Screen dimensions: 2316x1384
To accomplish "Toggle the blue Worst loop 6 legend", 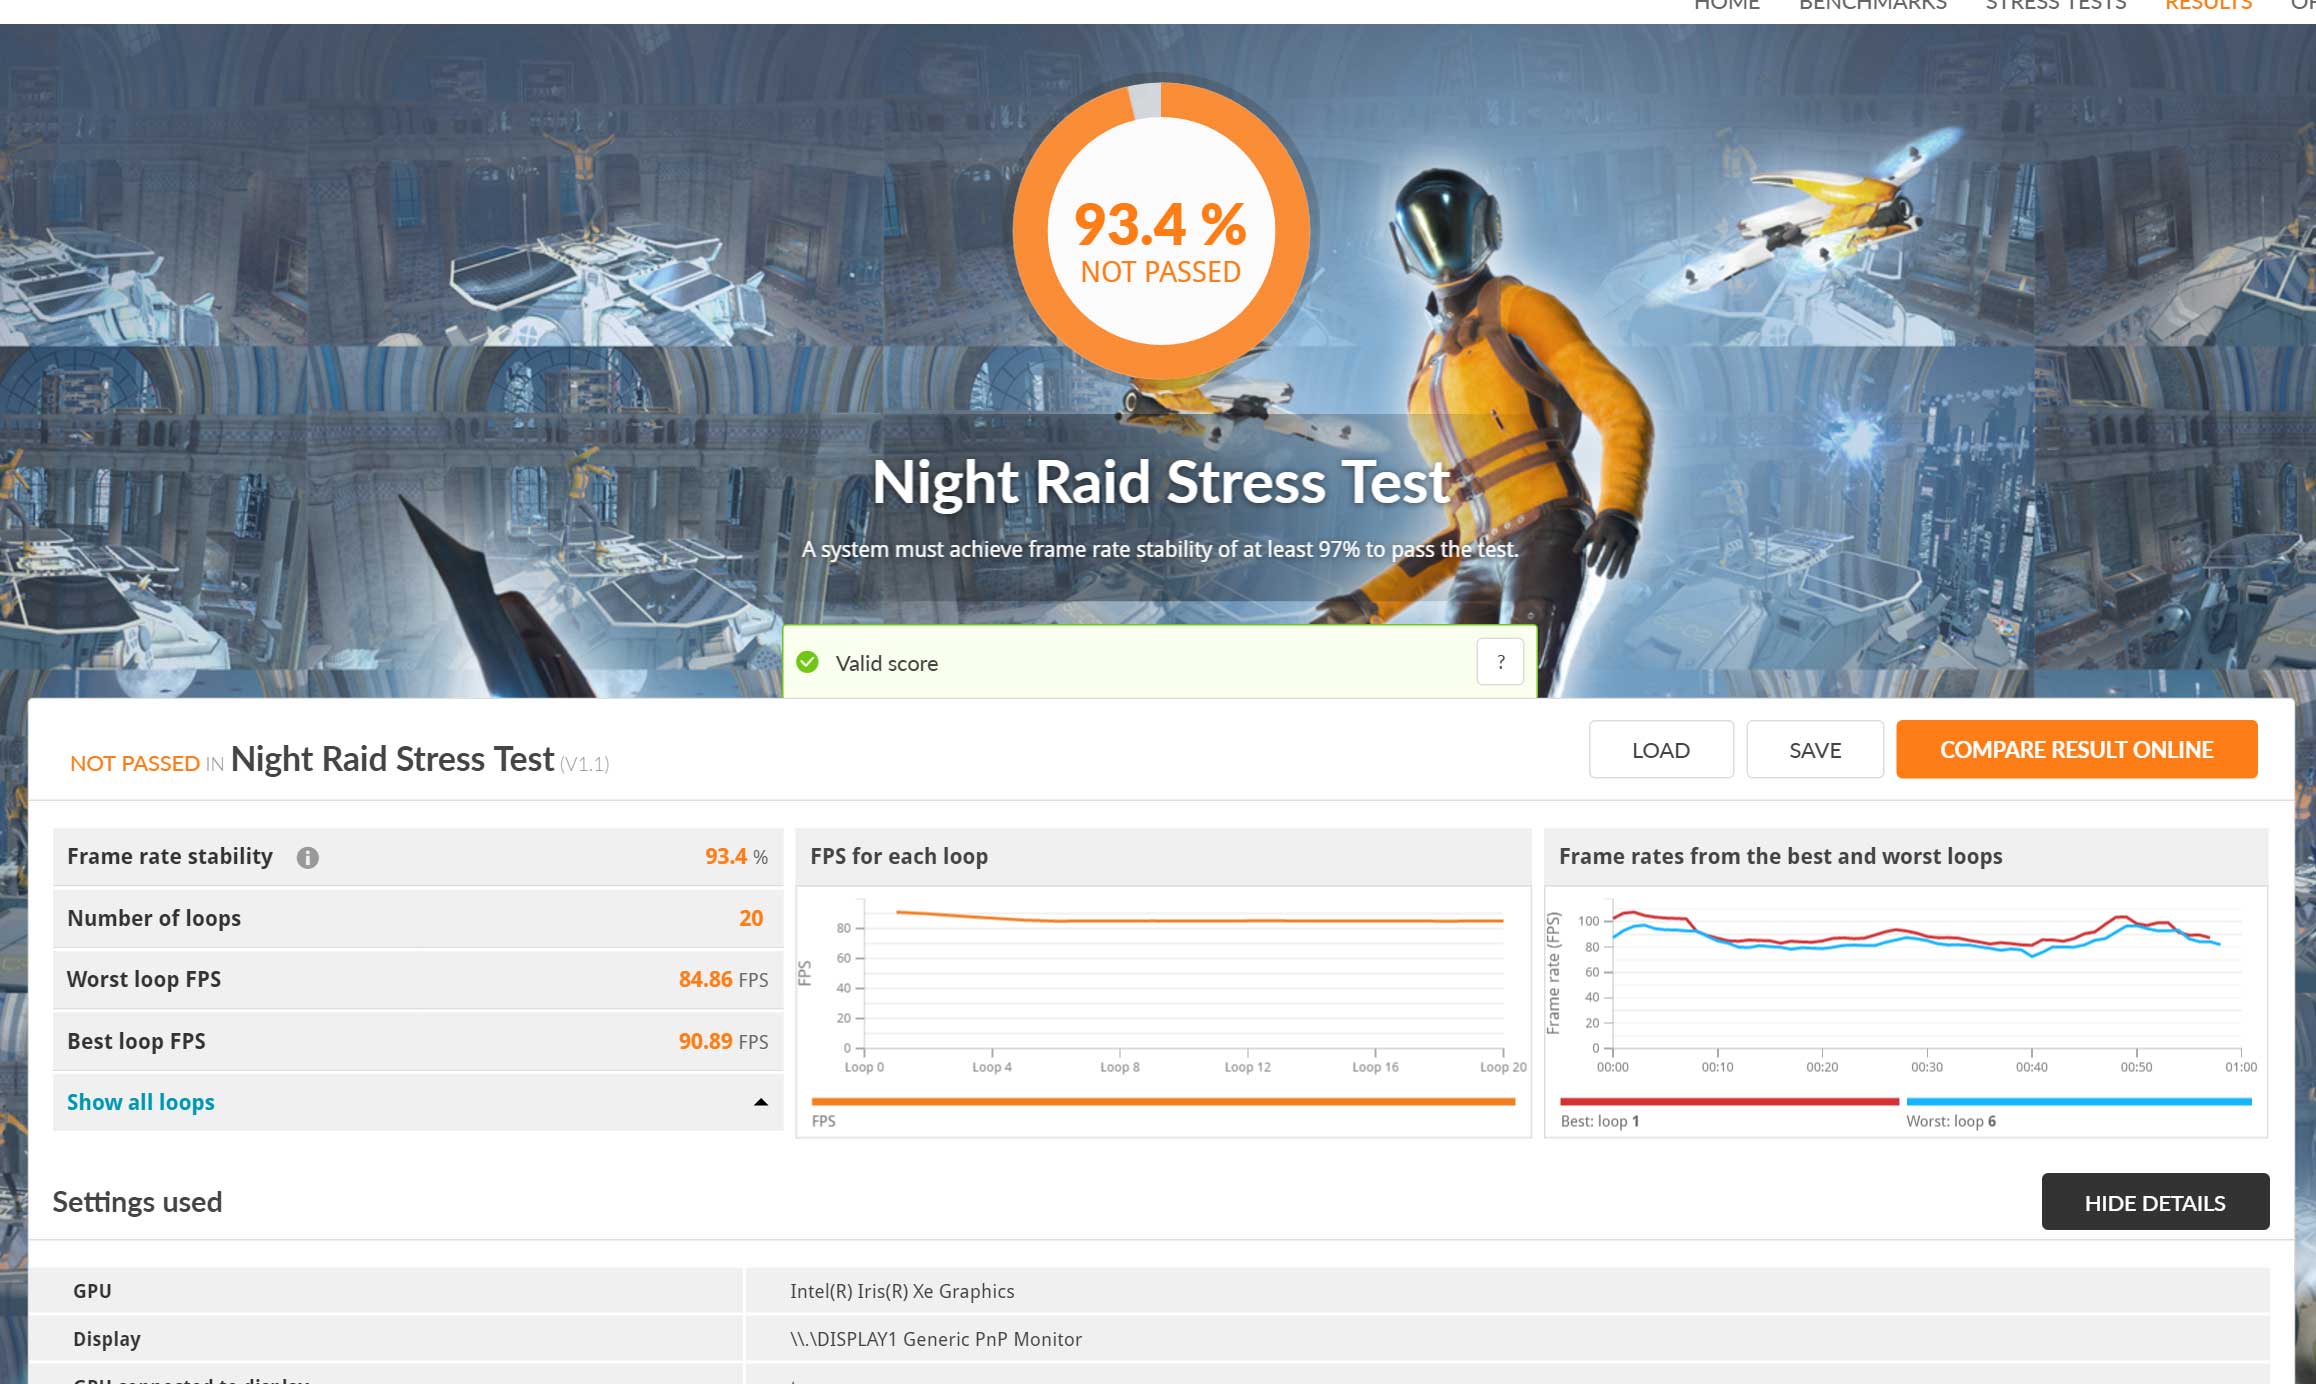I will tap(2079, 1101).
